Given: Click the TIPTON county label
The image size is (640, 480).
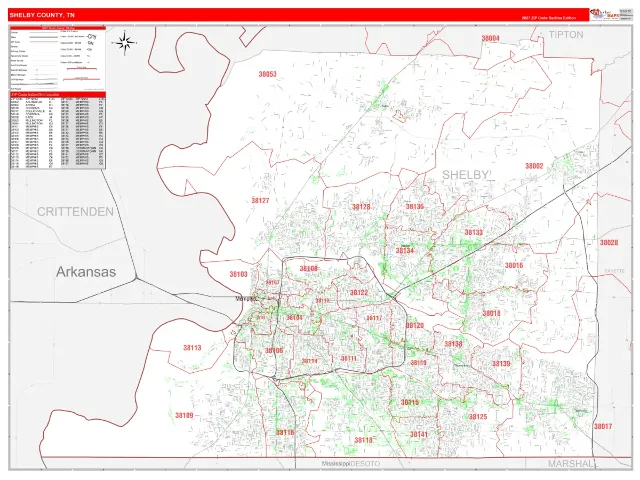Looking at the screenshot, I should 566,35.
